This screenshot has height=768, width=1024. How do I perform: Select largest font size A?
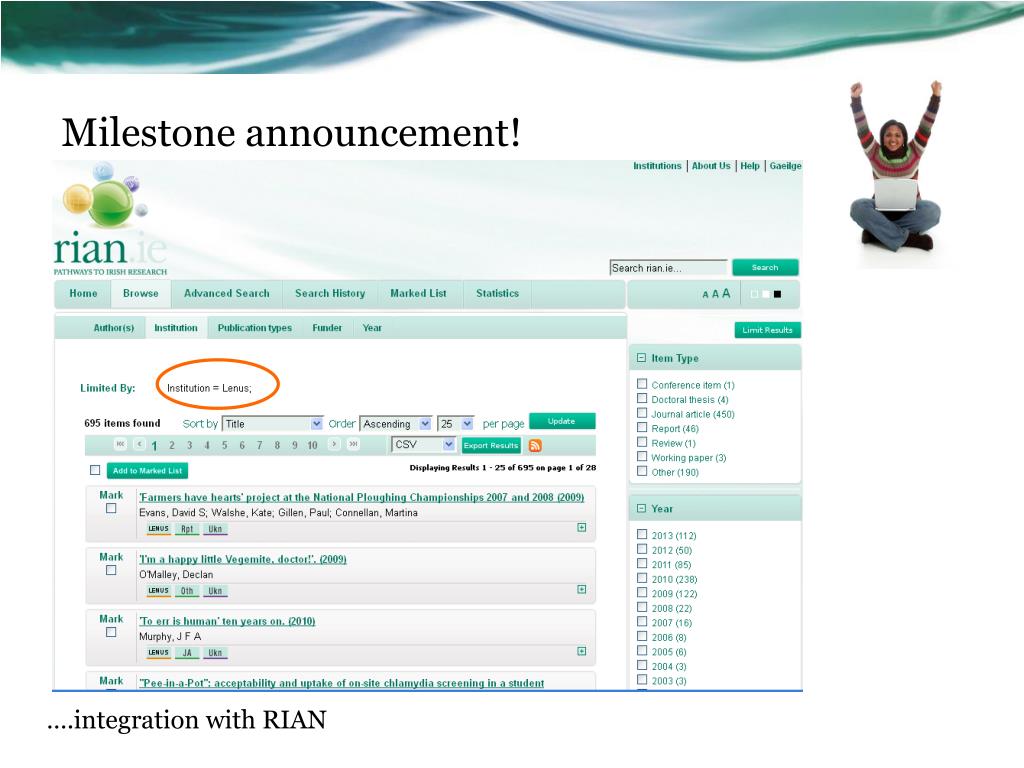click(726, 294)
